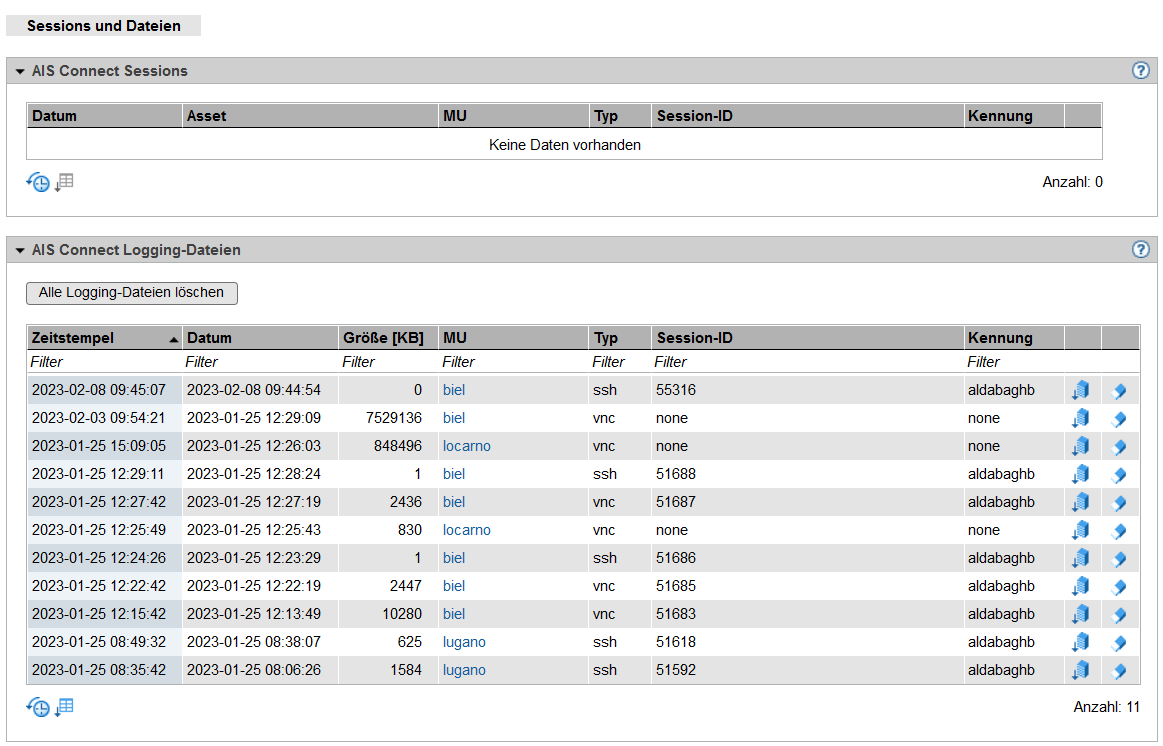Download the logging file for session 55316

(1080, 390)
